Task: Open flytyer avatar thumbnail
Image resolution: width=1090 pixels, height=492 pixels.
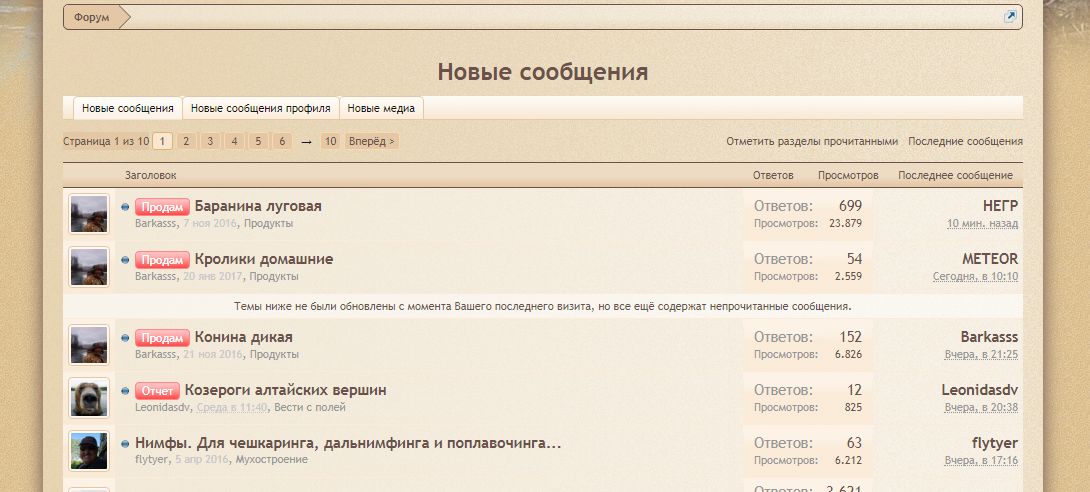Action: point(89,450)
